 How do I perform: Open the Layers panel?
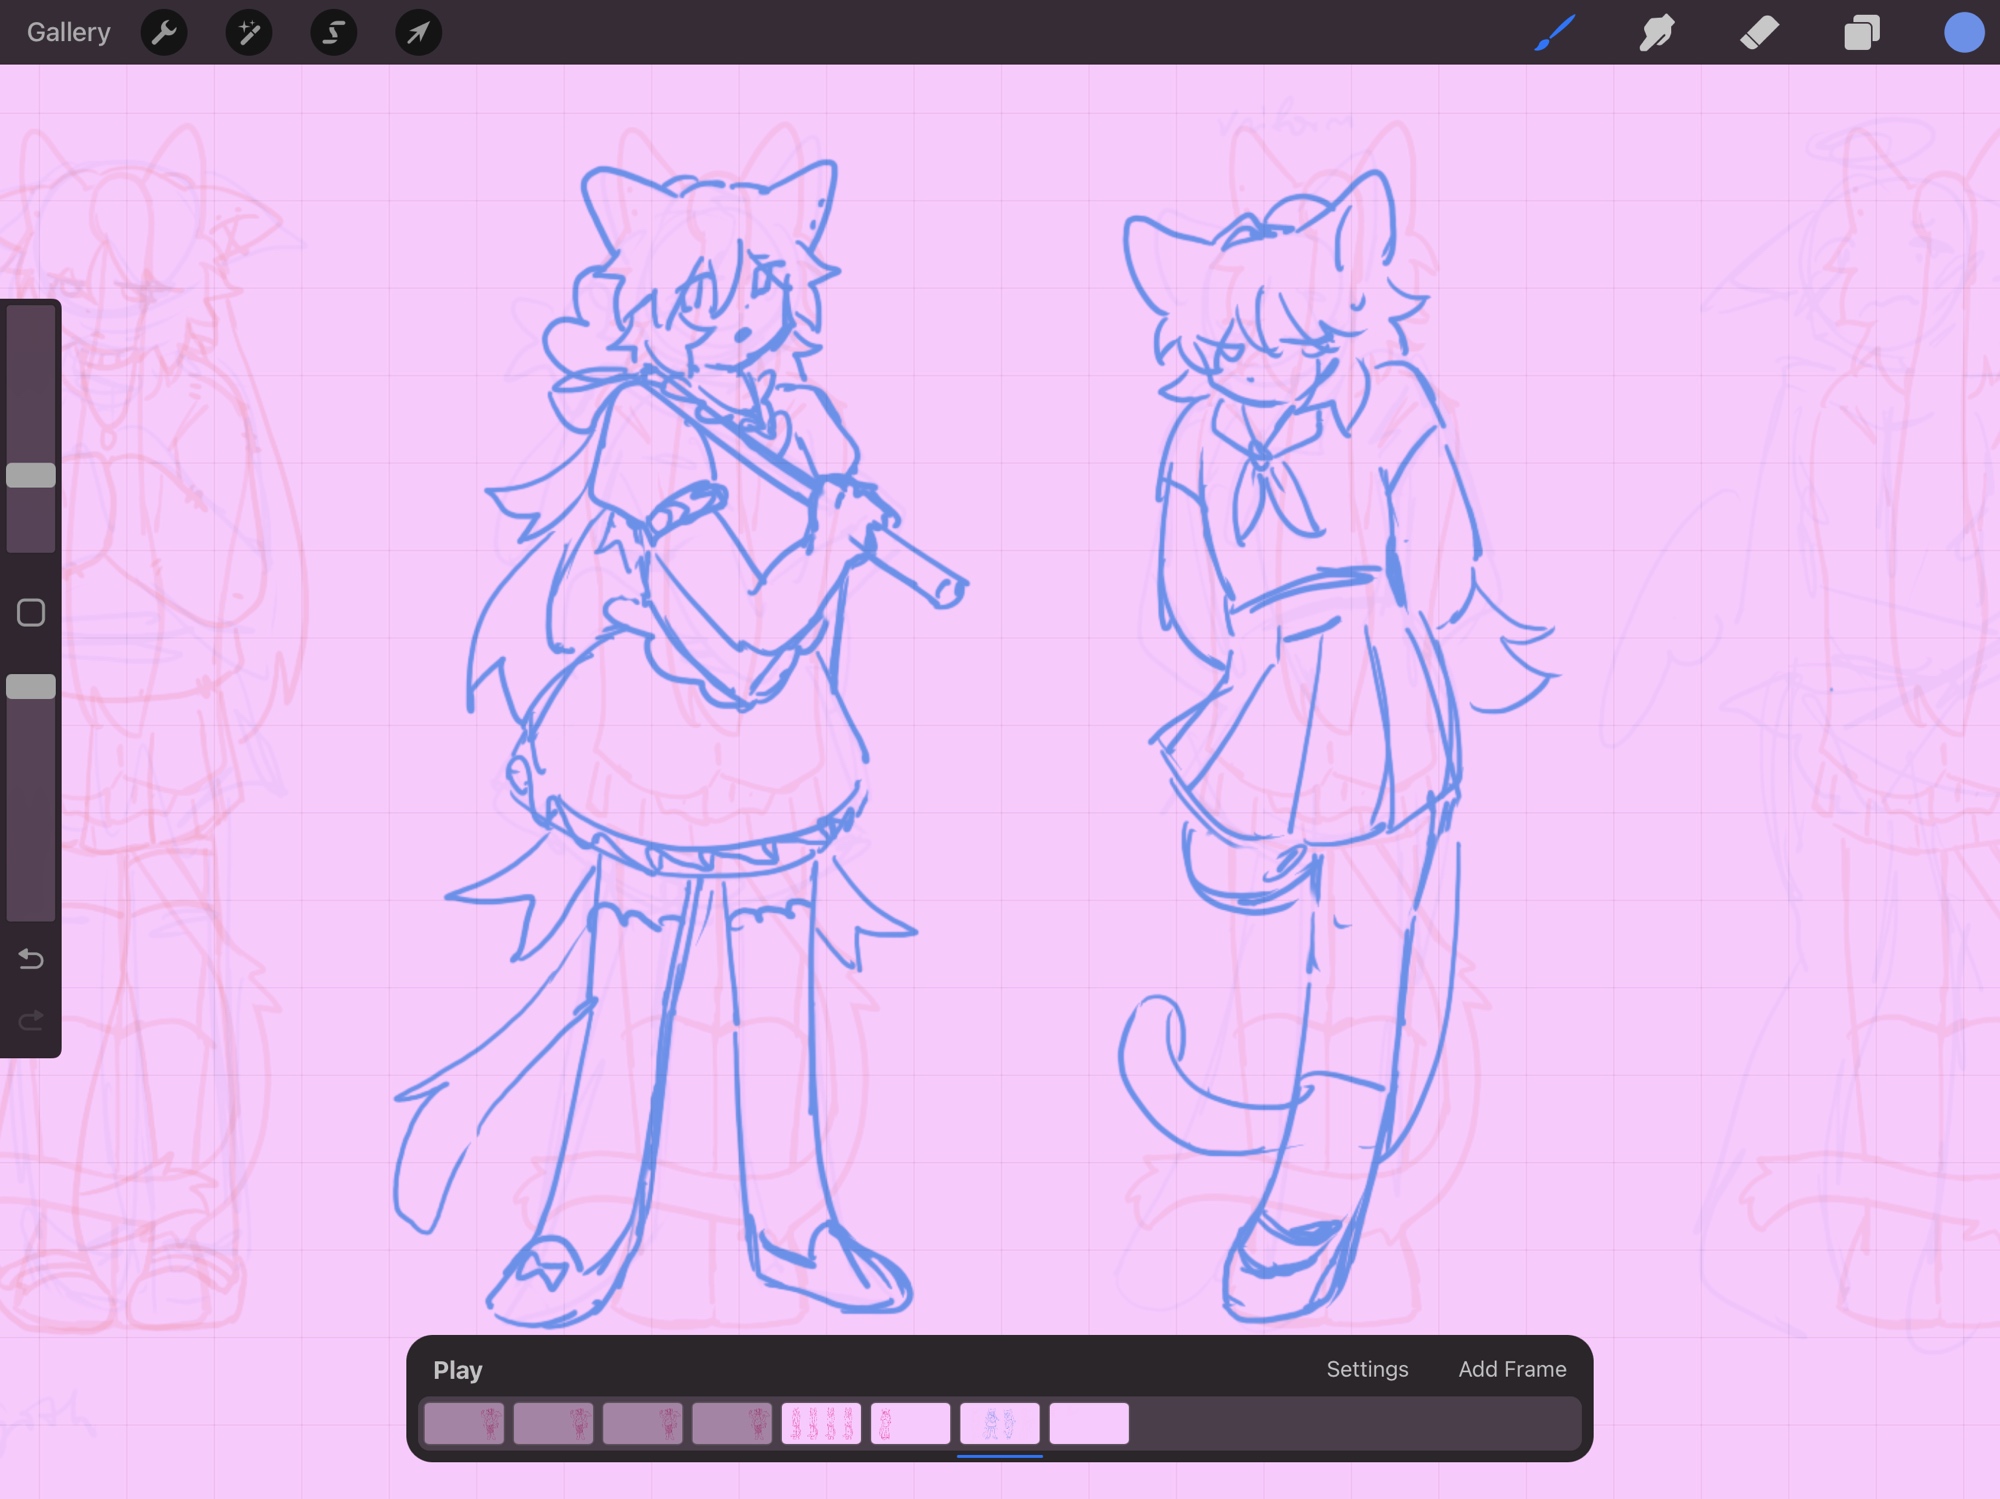tap(1861, 32)
